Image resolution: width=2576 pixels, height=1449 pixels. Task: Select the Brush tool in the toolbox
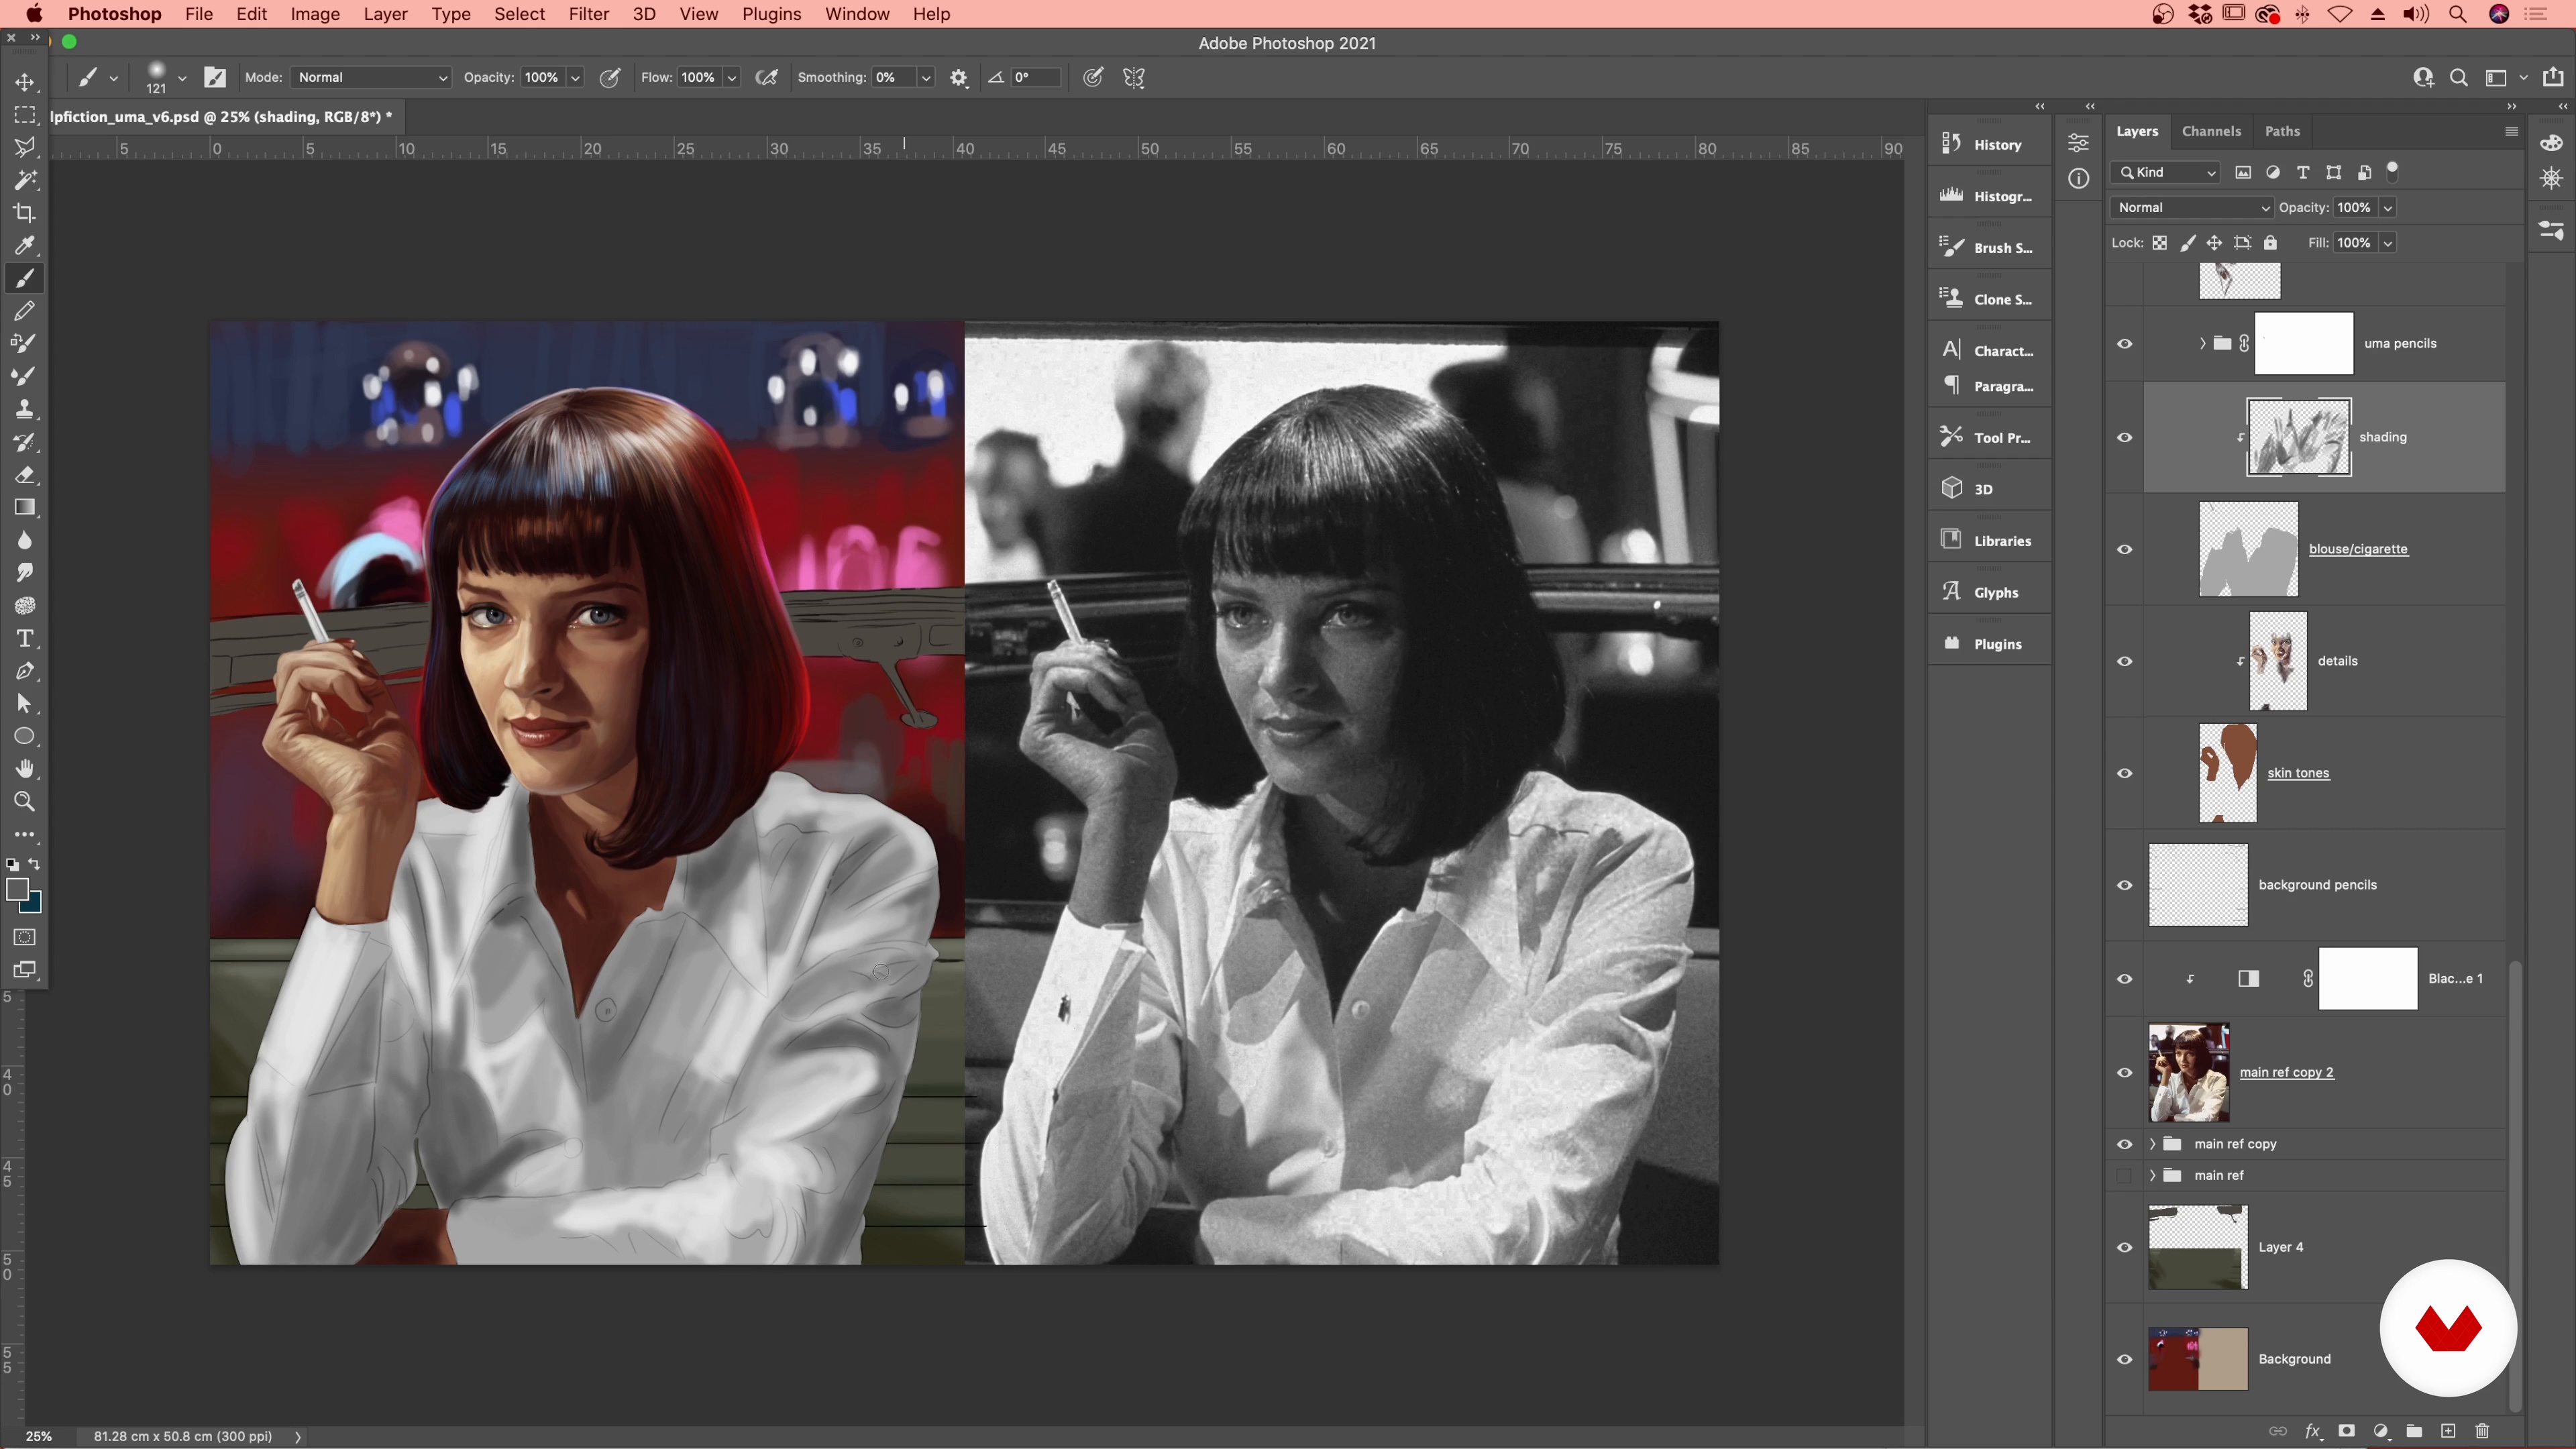pos(24,278)
